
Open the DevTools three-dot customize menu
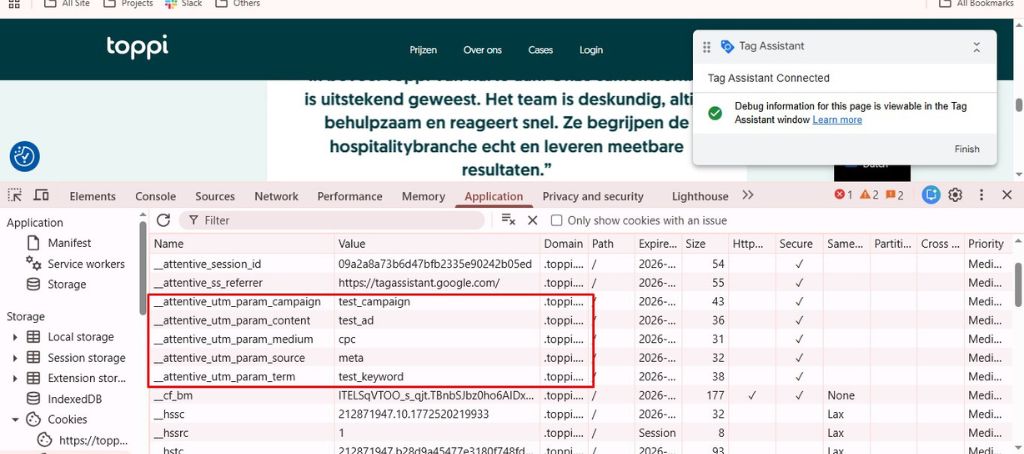pos(980,195)
